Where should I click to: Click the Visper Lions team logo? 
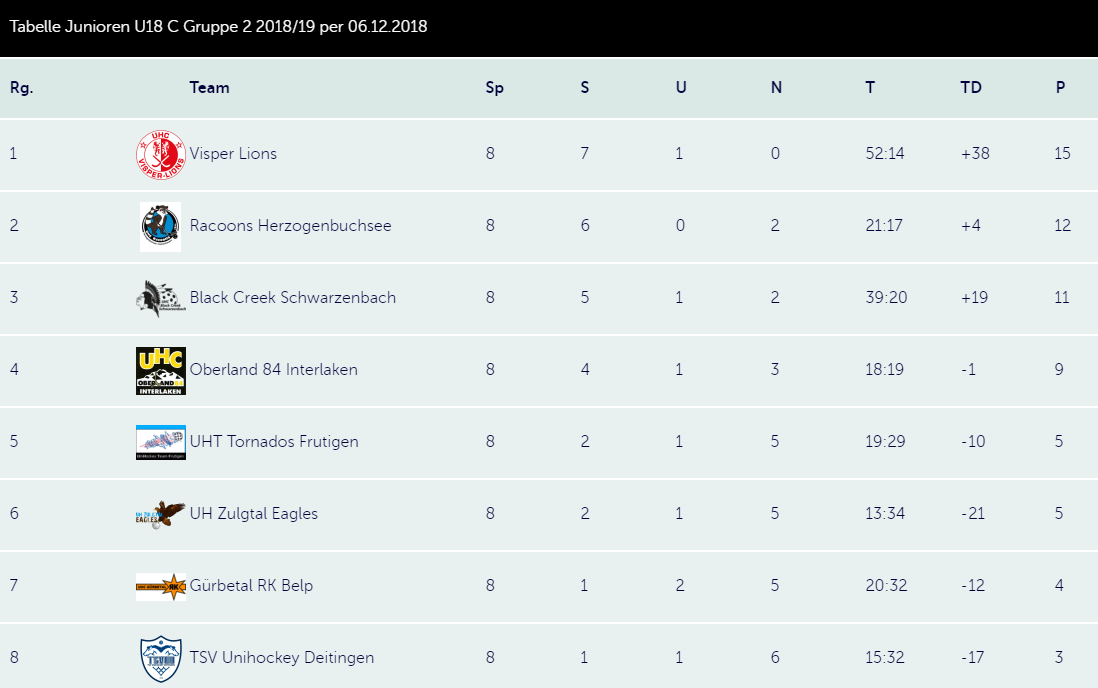[x=161, y=155]
